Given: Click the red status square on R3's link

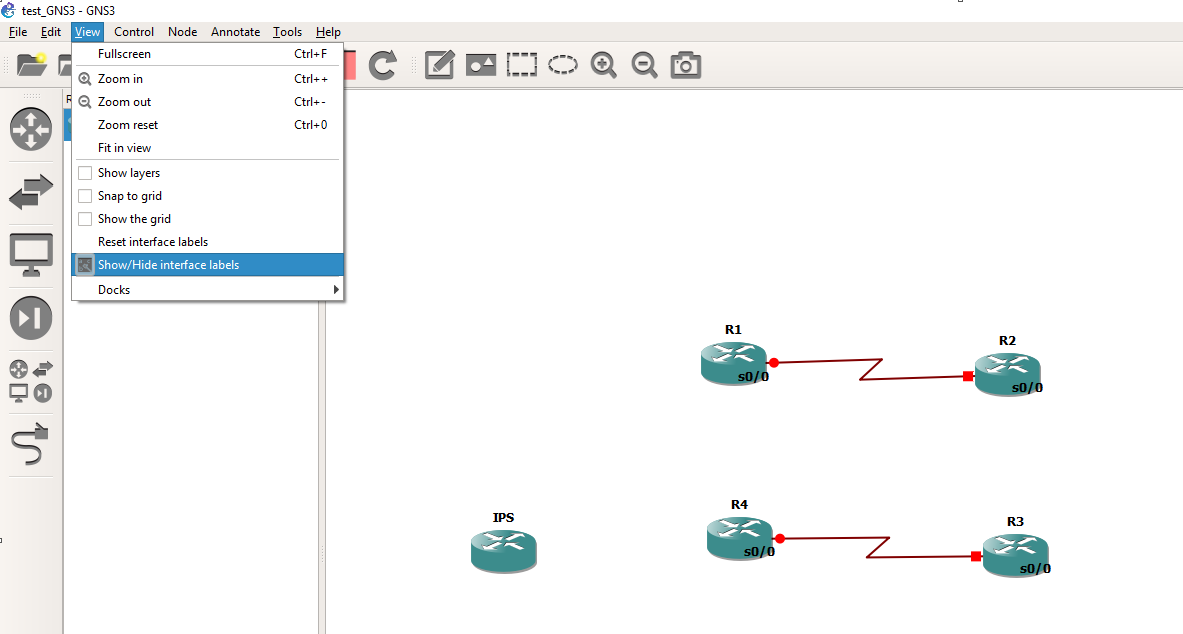Looking at the screenshot, I should pos(976,556).
